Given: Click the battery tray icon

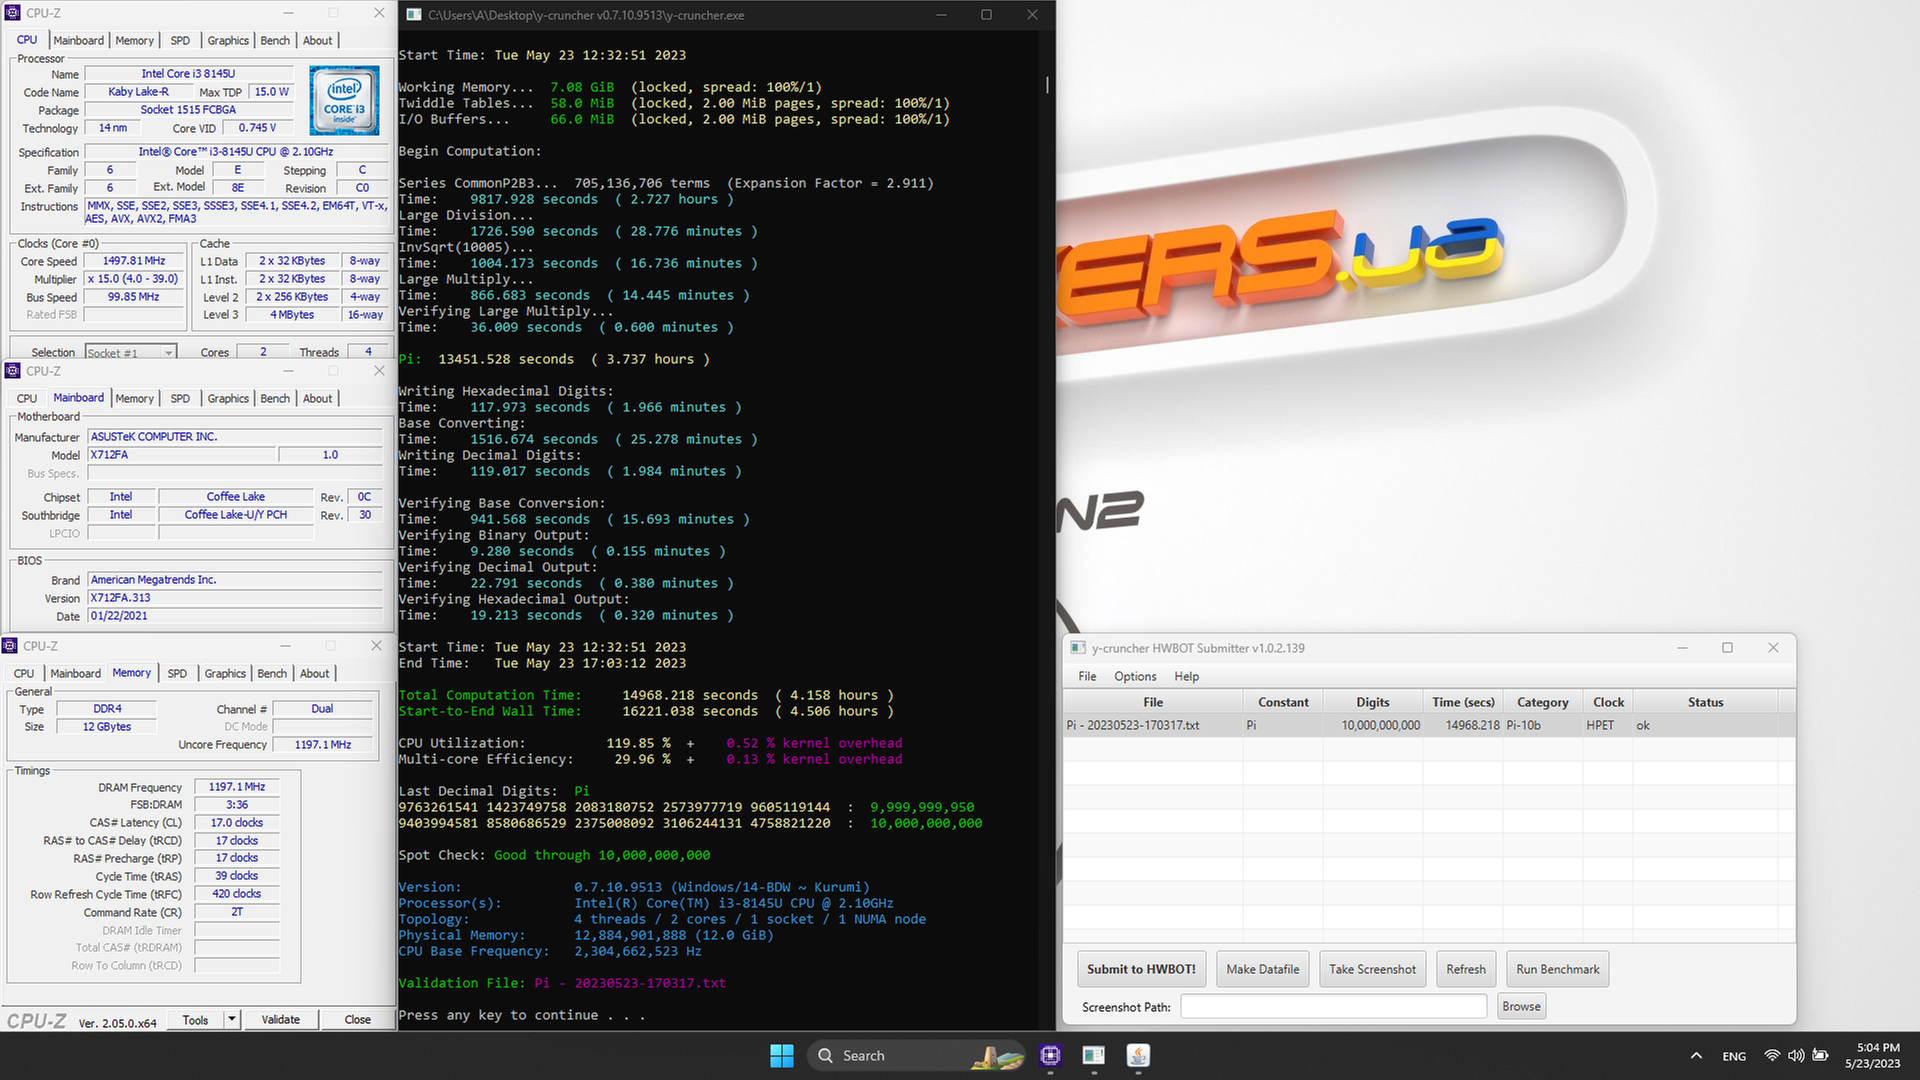Looking at the screenshot, I should coord(1821,1055).
